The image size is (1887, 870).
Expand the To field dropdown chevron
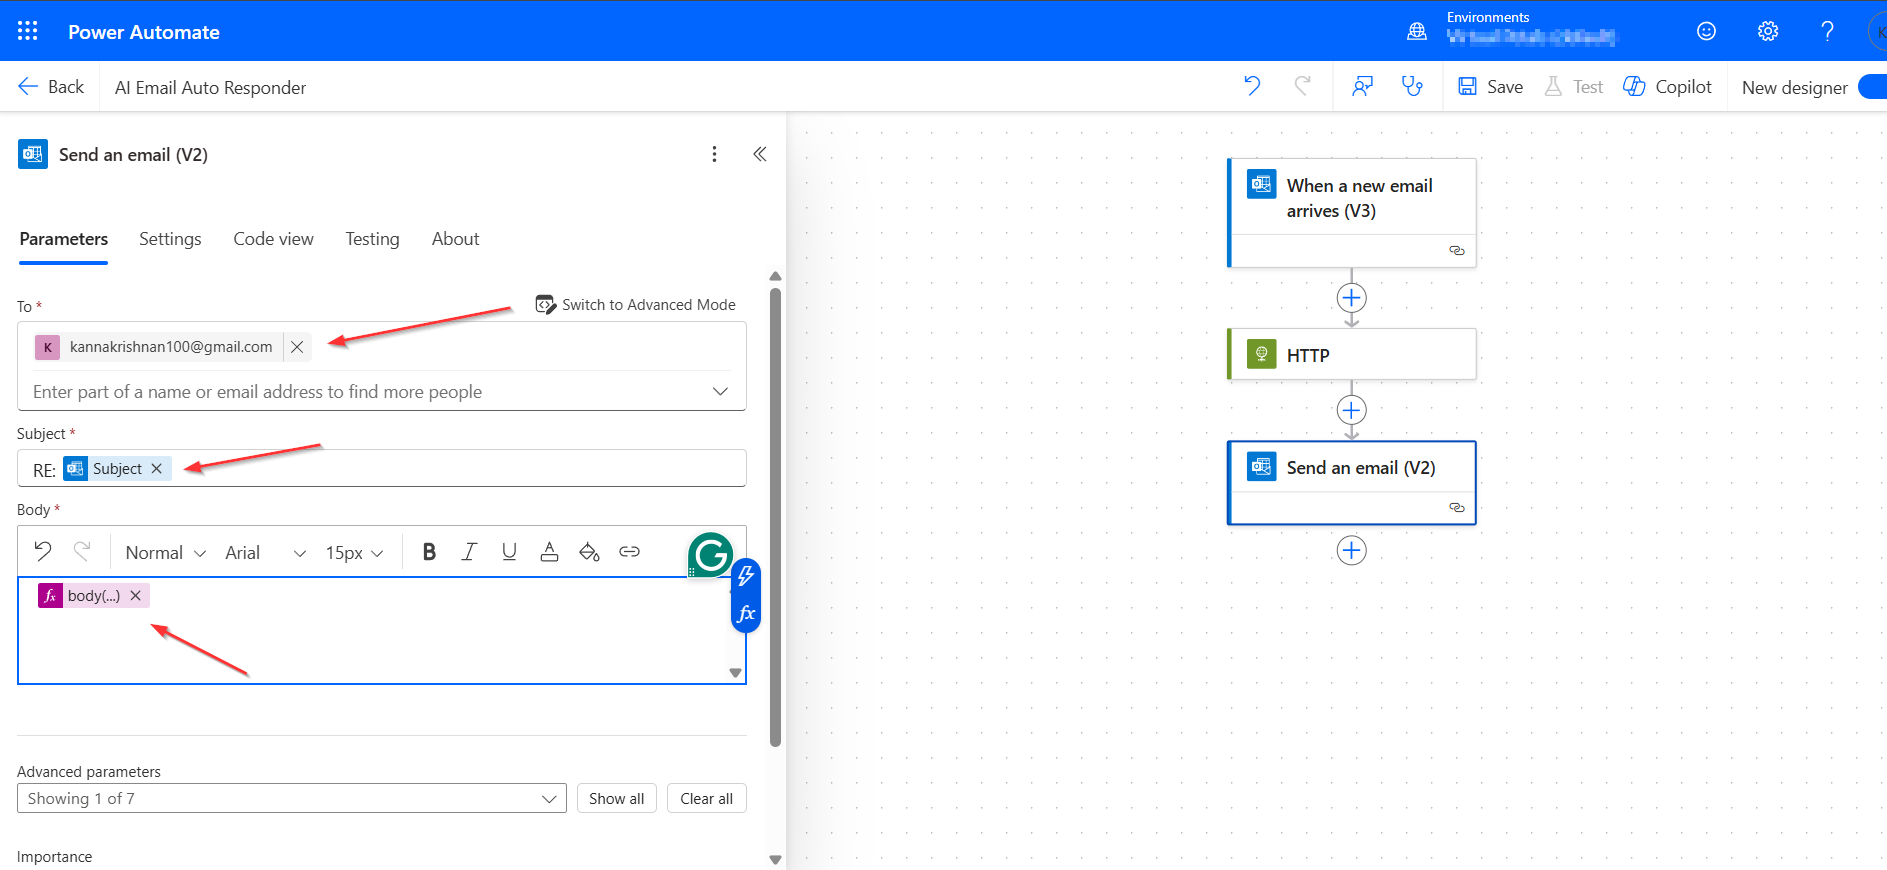(x=720, y=391)
